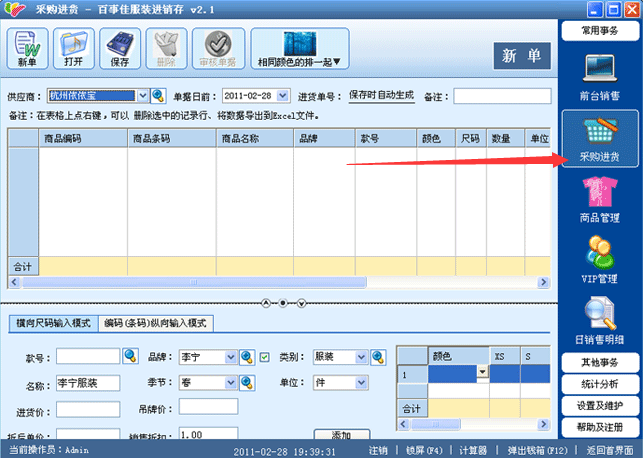Viewport: 643px width, 458px height.
Task: Click the 进货价 input field
Action: pyautogui.click(x=88, y=409)
